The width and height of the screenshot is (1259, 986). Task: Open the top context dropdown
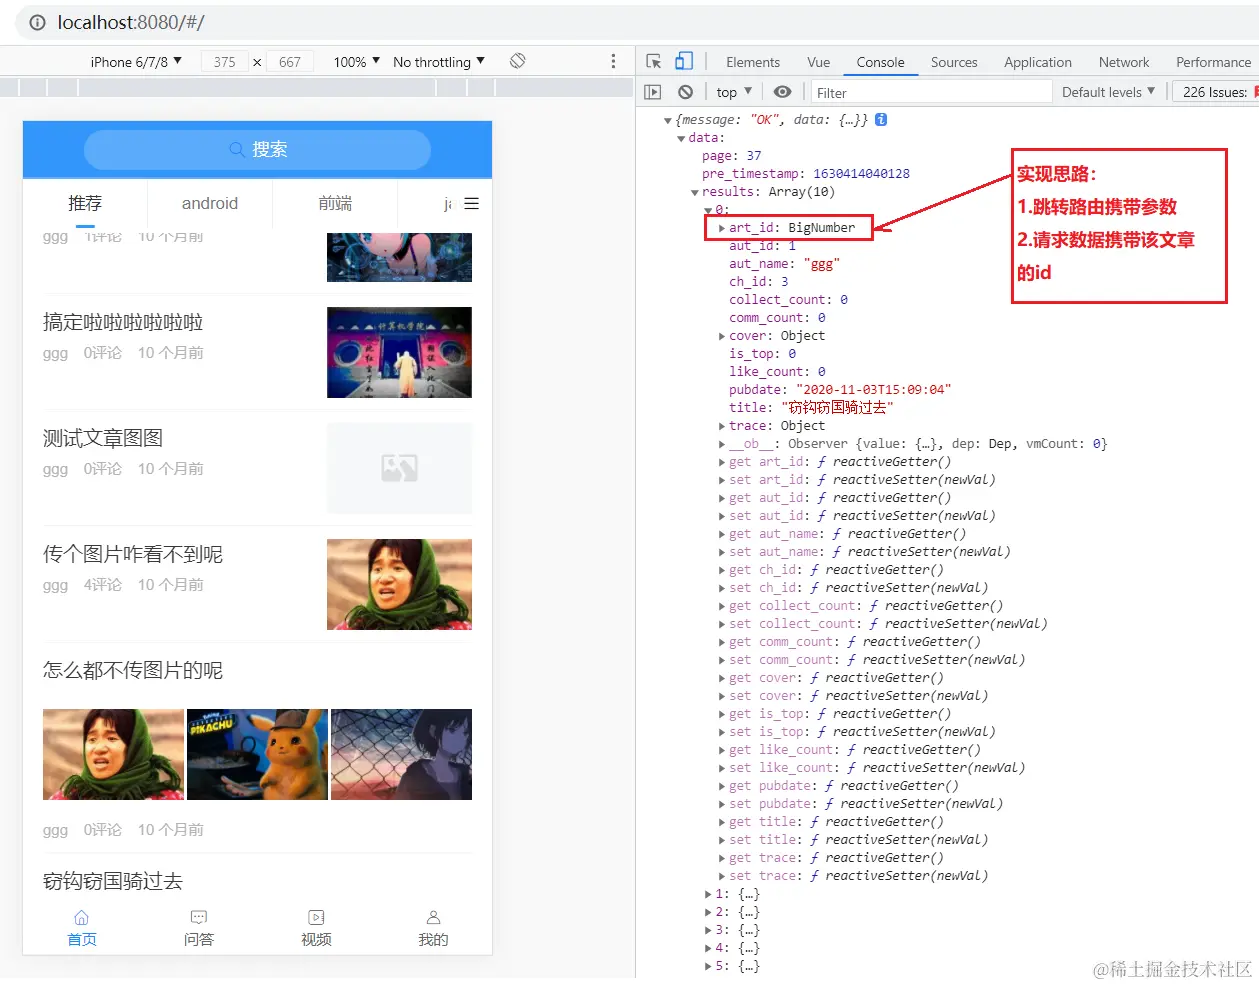734,92
